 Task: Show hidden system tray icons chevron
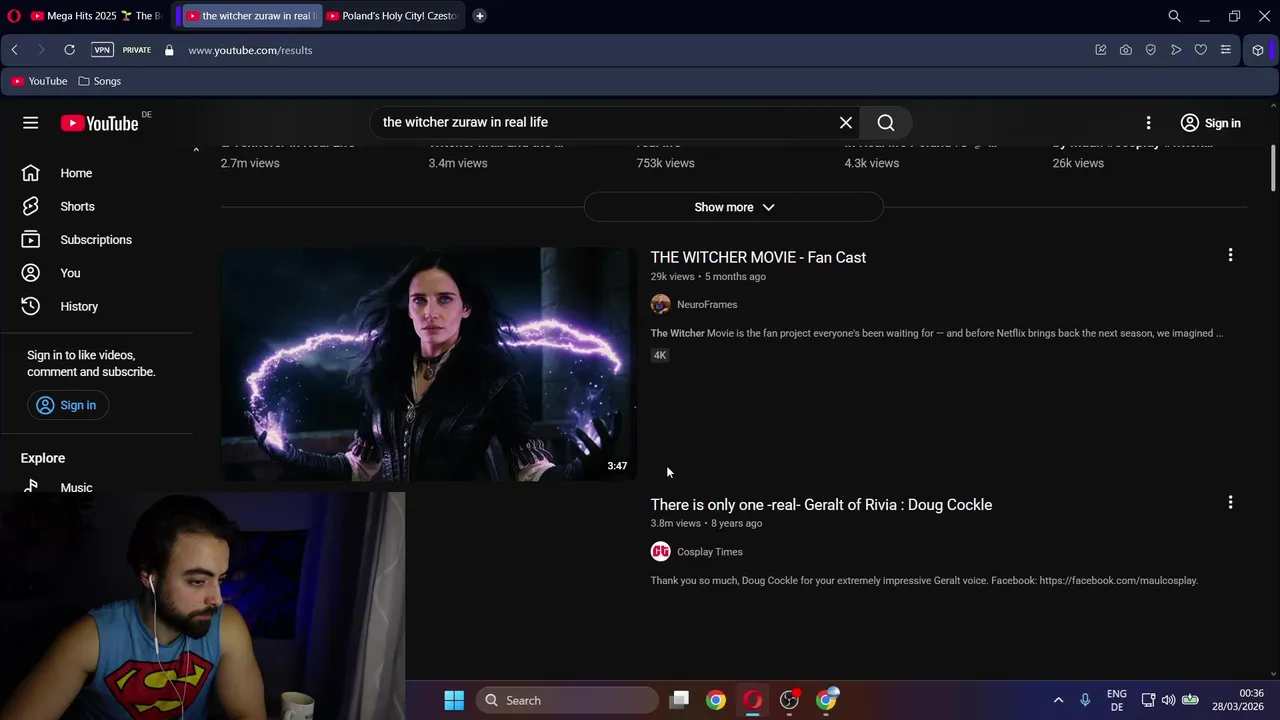tap(1058, 700)
